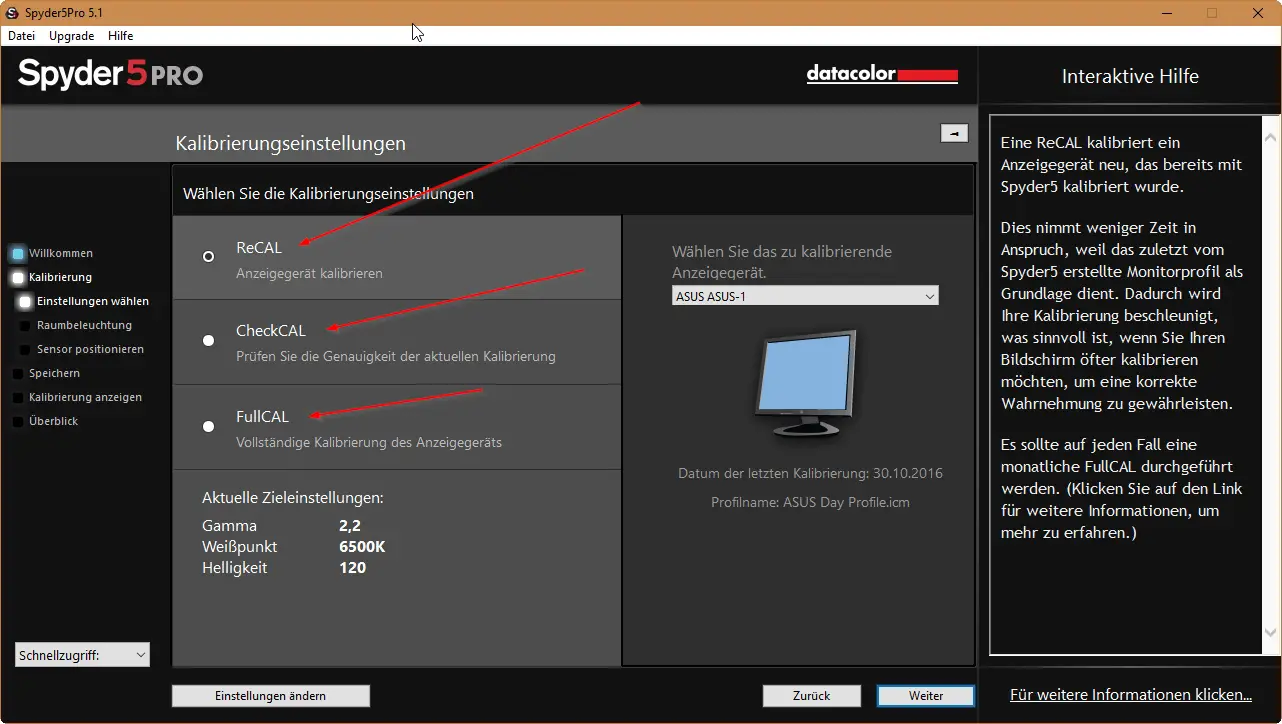Image resolution: width=1282 pixels, height=724 pixels.
Task: Click the Interaktive Hilfe heading
Action: point(1130,76)
